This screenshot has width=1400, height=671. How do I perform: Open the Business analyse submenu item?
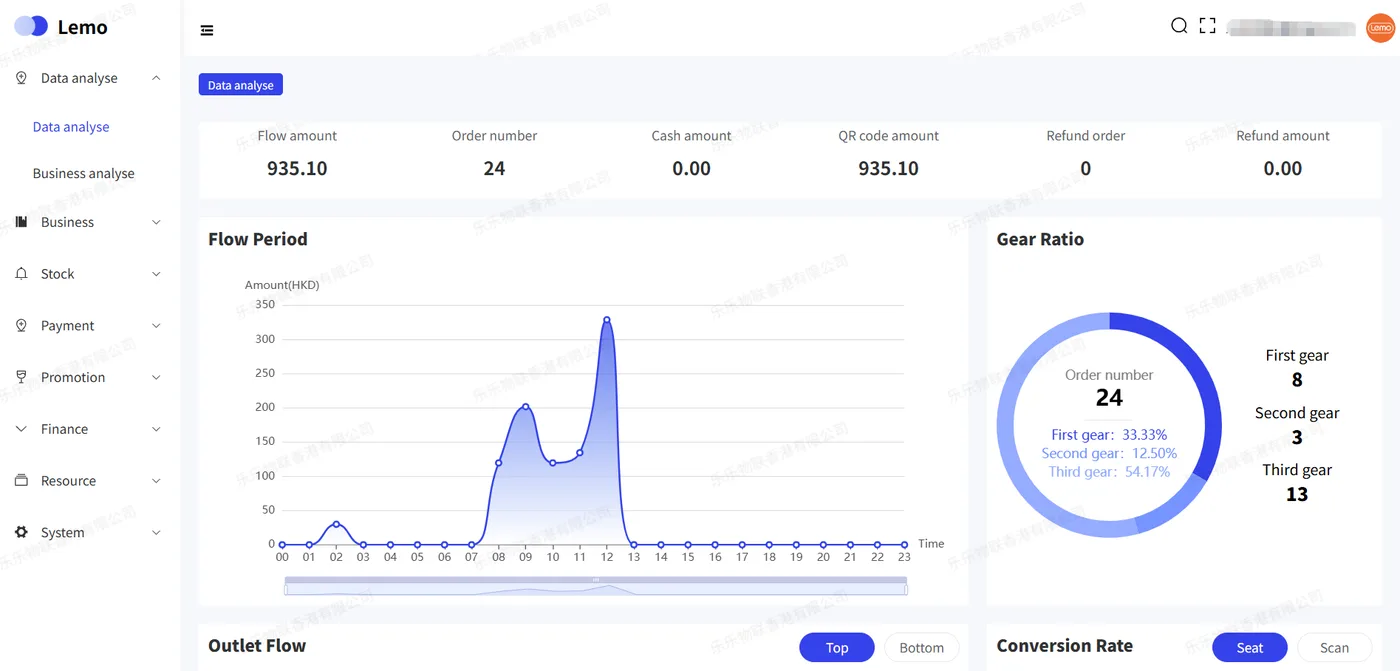(83, 173)
